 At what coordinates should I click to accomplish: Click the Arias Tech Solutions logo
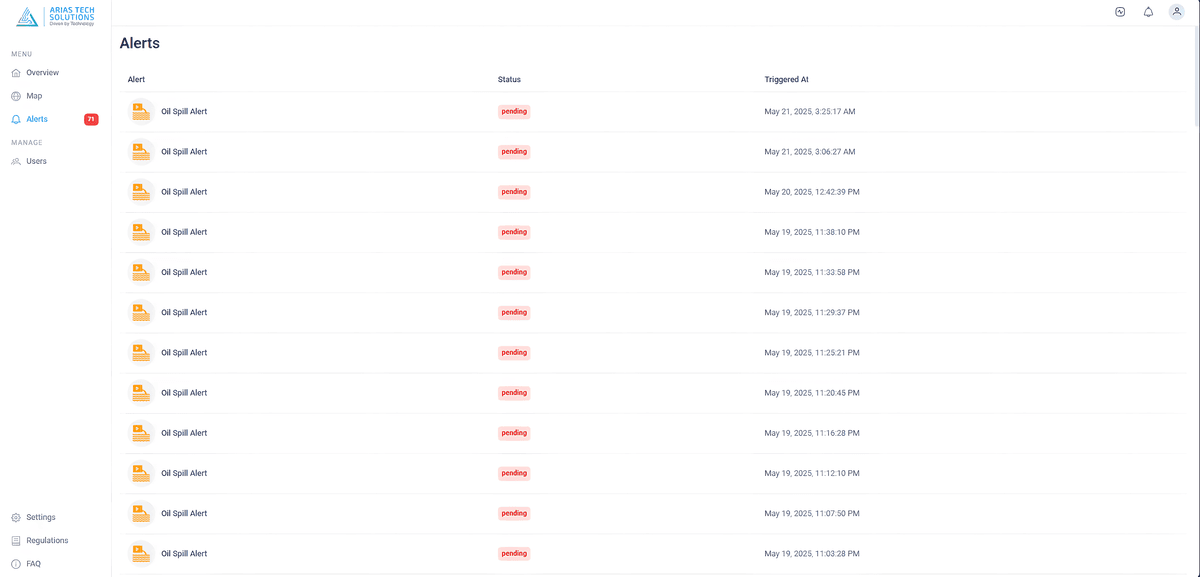(56, 17)
